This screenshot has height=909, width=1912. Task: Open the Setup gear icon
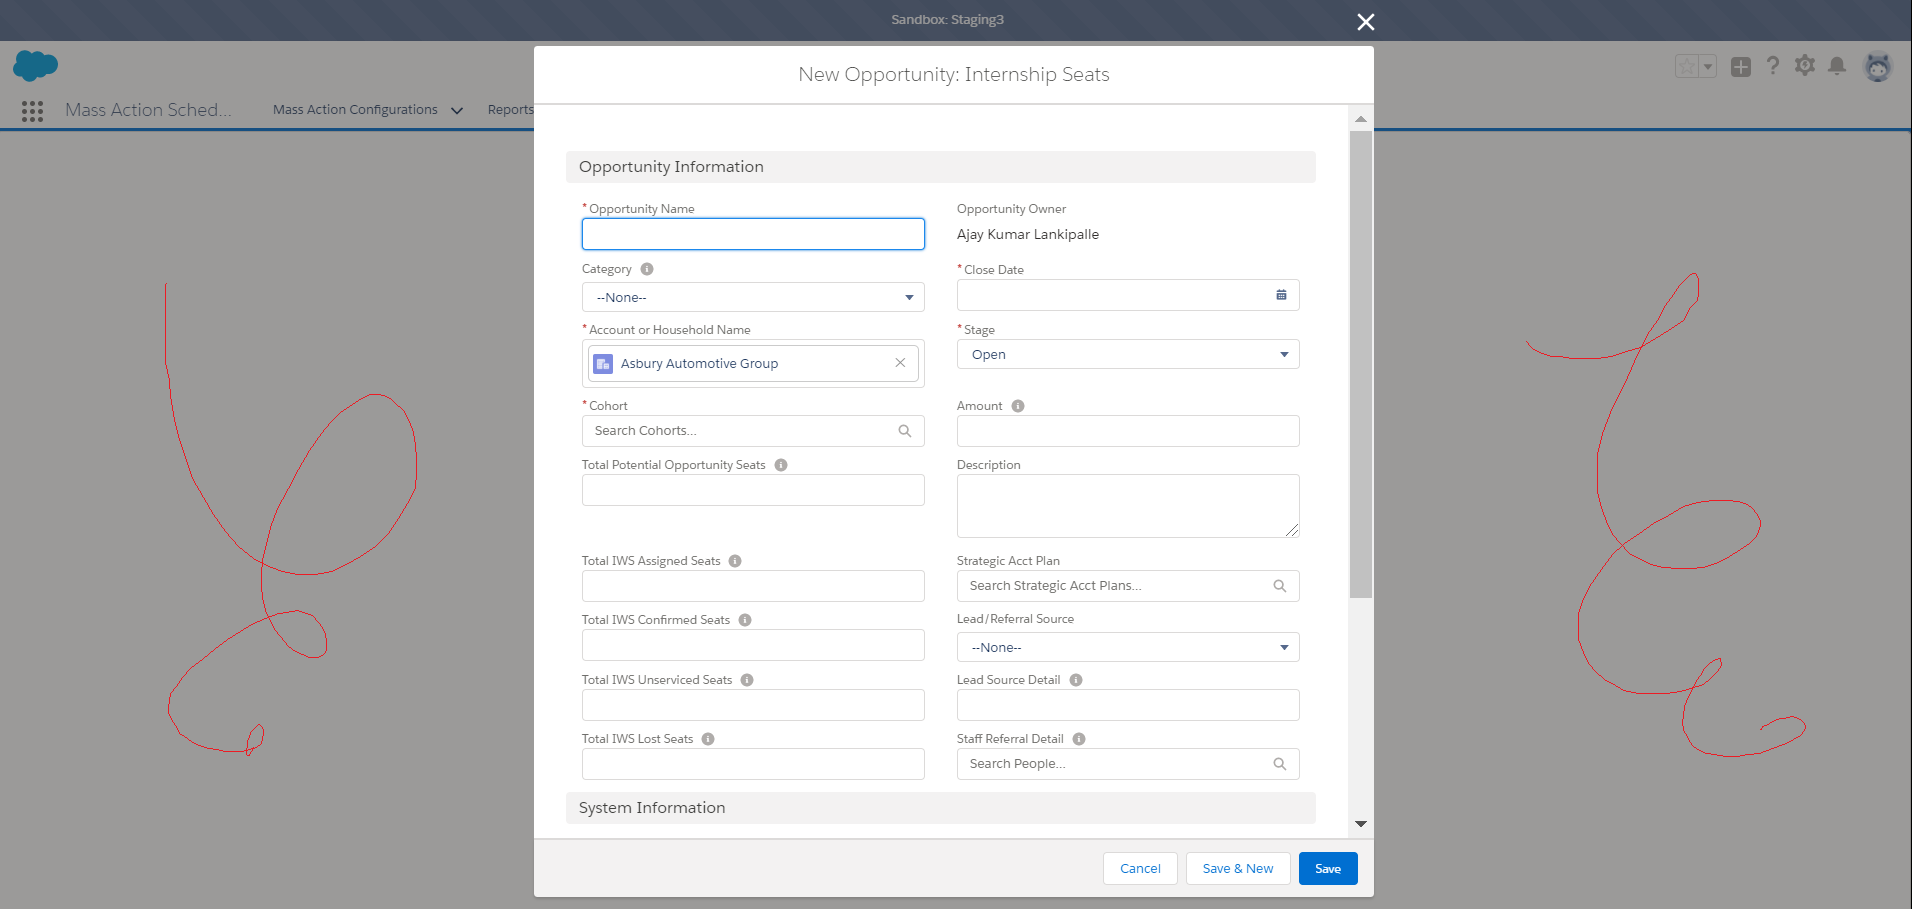point(1804,66)
